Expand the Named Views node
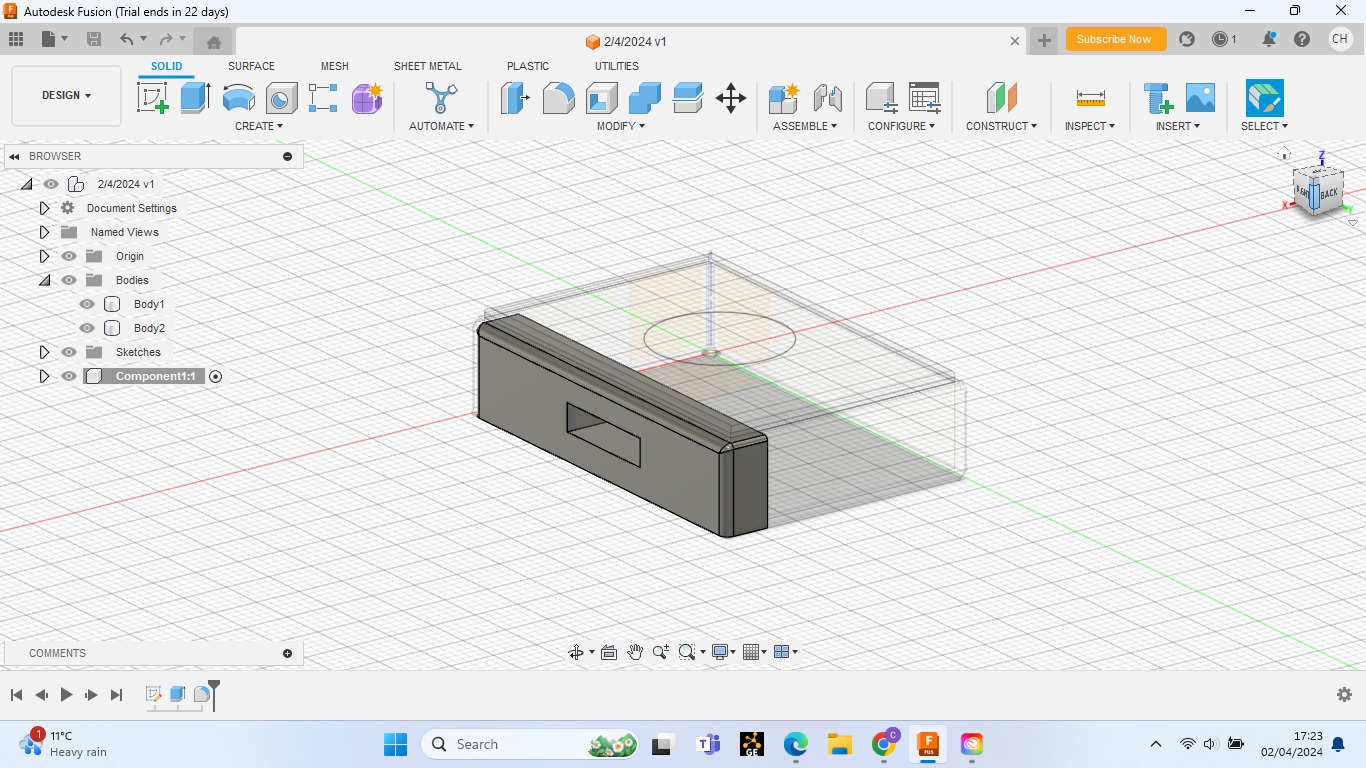The height and width of the screenshot is (768, 1366). click(44, 232)
